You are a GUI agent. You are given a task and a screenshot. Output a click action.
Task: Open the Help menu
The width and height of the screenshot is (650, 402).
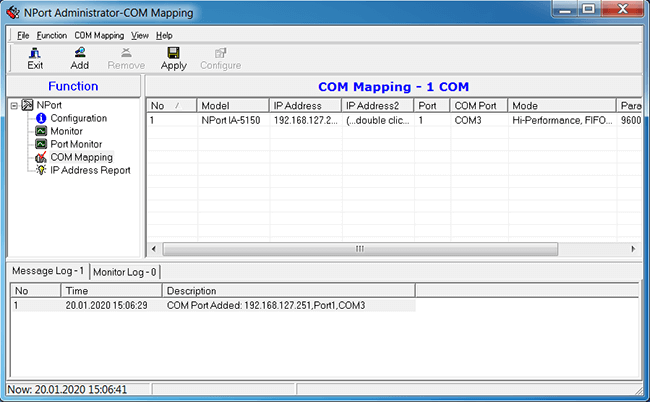click(164, 36)
